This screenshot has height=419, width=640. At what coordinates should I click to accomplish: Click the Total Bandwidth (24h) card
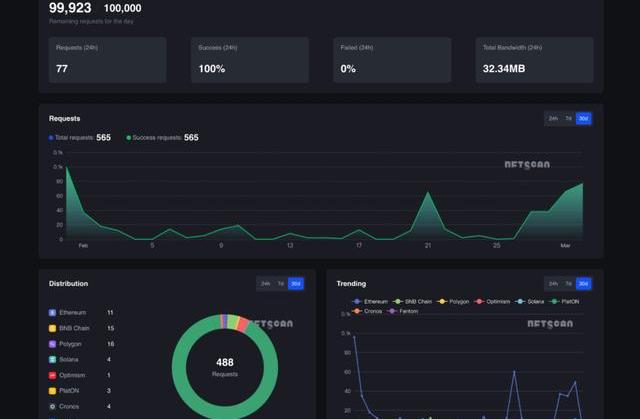tap(536, 60)
